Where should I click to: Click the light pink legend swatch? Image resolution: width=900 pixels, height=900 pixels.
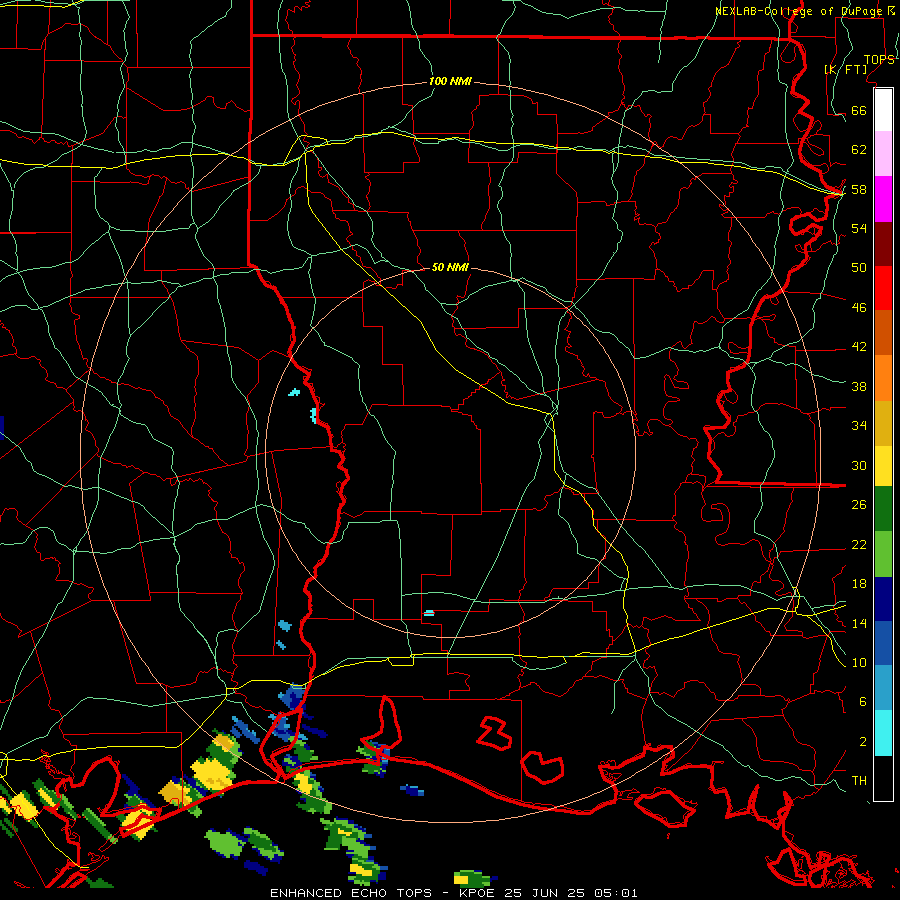(x=883, y=154)
